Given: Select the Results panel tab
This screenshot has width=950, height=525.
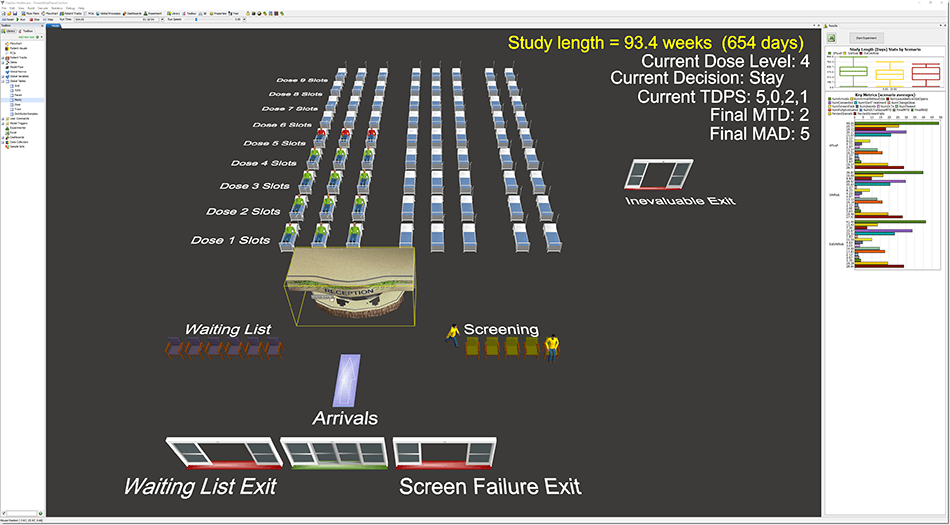Looking at the screenshot, I should [831, 26].
